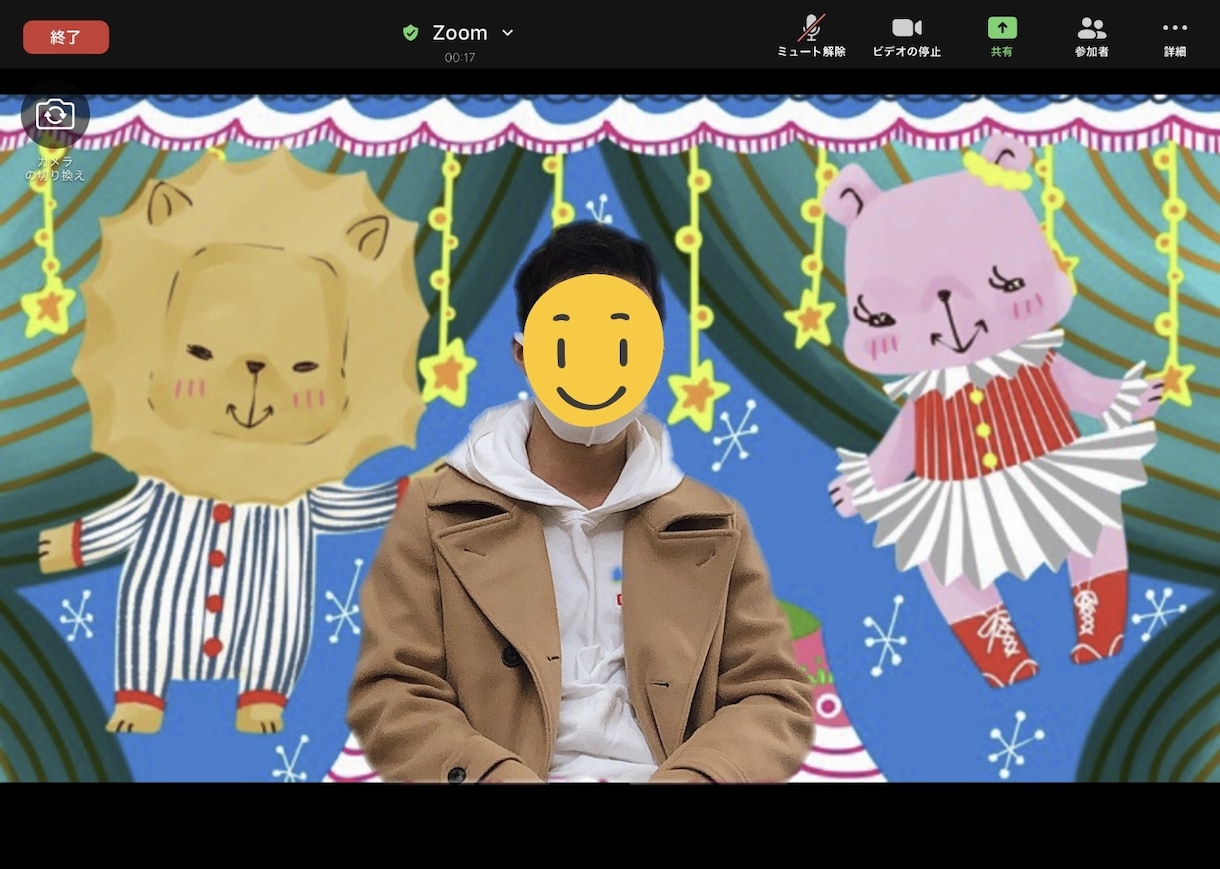The width and height of the screenshot is (1220, 869).
Task: Click the 00:17 meeting timer text
Action: [460, 58]
